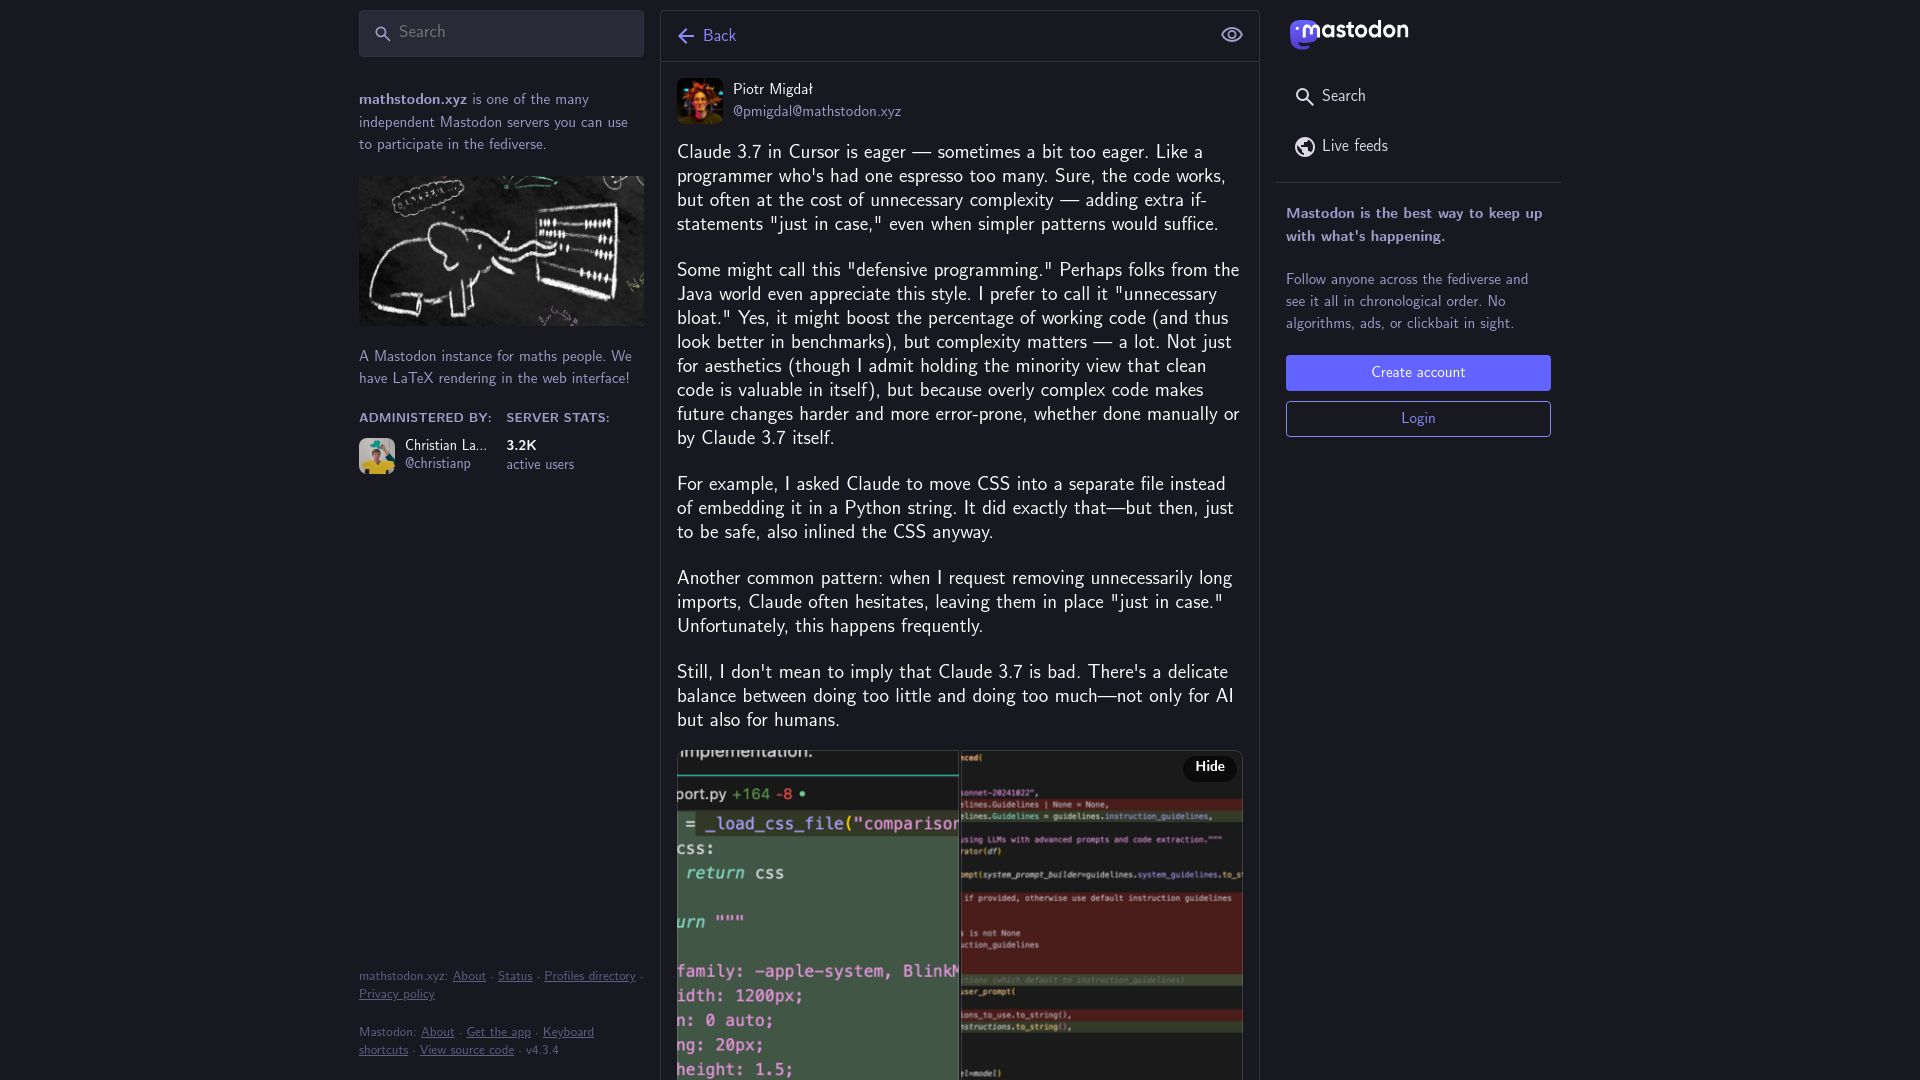
Task: Click the back arrow icon
Action: 686,36
